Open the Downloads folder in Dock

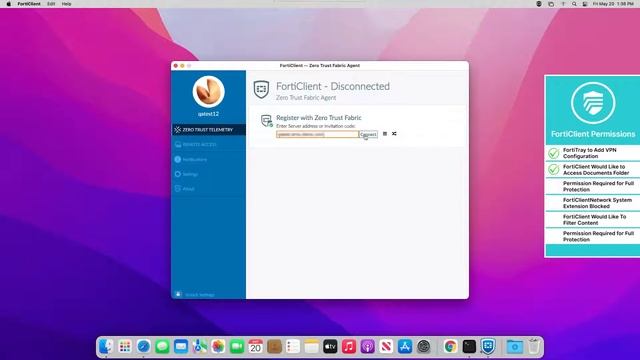point(515,347)
